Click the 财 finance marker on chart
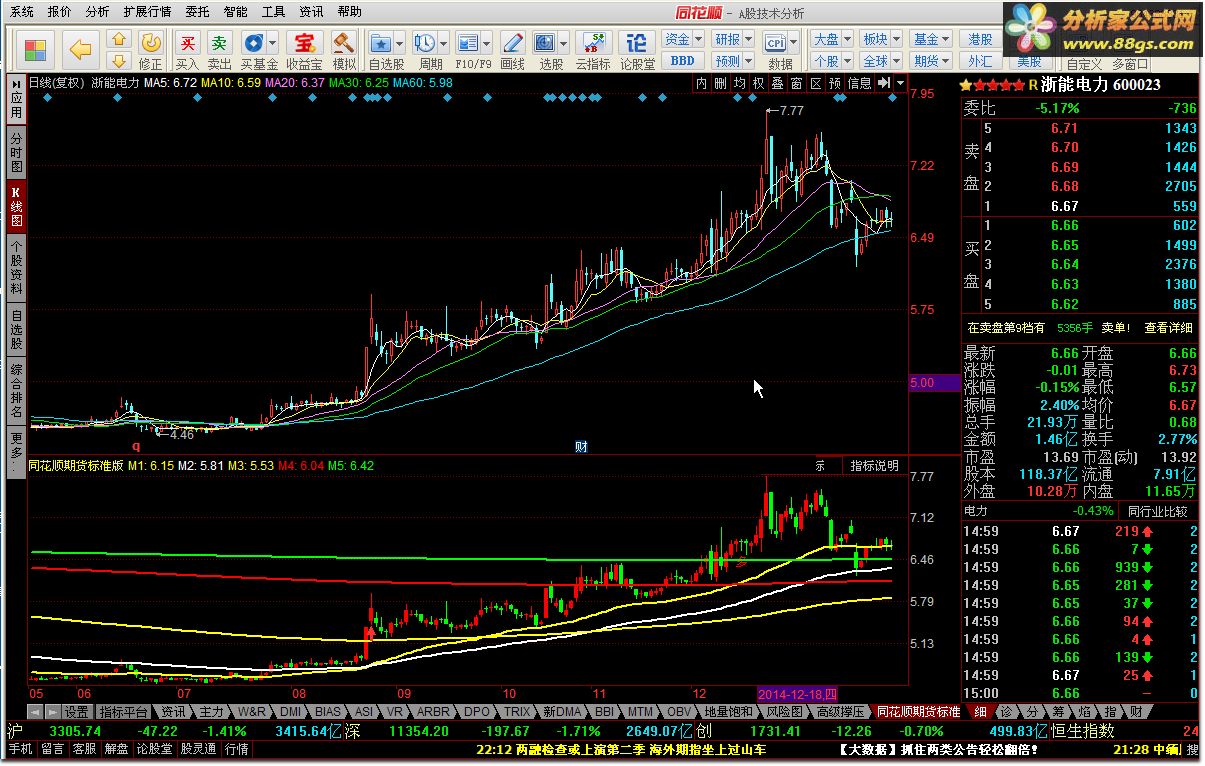1205x766 pixels. tap(581, 446)
